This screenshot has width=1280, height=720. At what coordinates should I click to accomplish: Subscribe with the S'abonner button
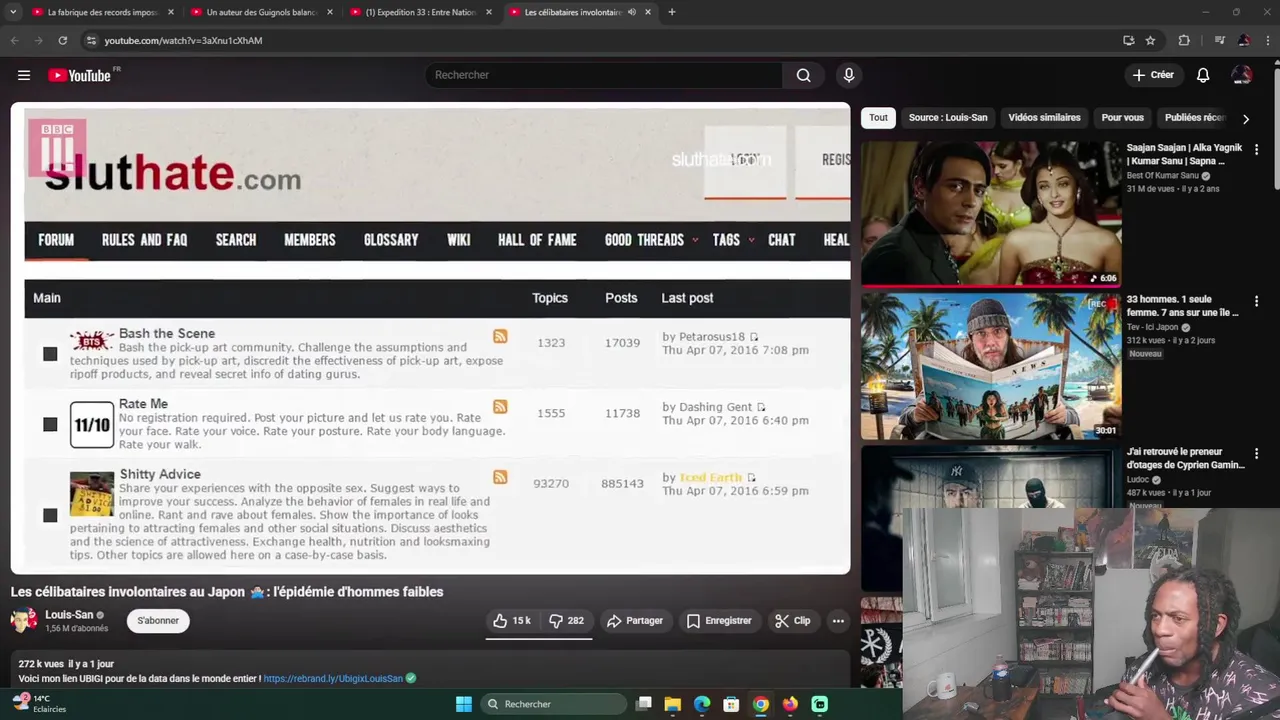[158, 621]
